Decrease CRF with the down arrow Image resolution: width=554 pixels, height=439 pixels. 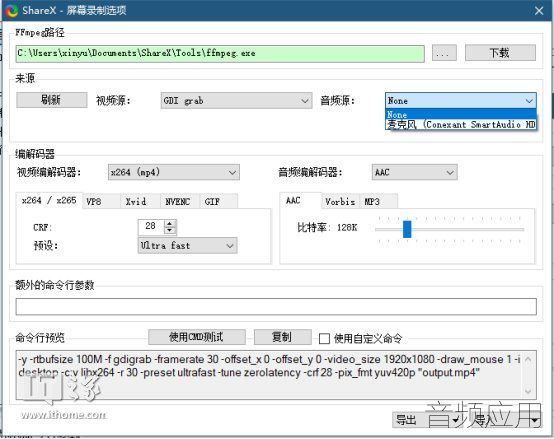click(x=170, y=230)
